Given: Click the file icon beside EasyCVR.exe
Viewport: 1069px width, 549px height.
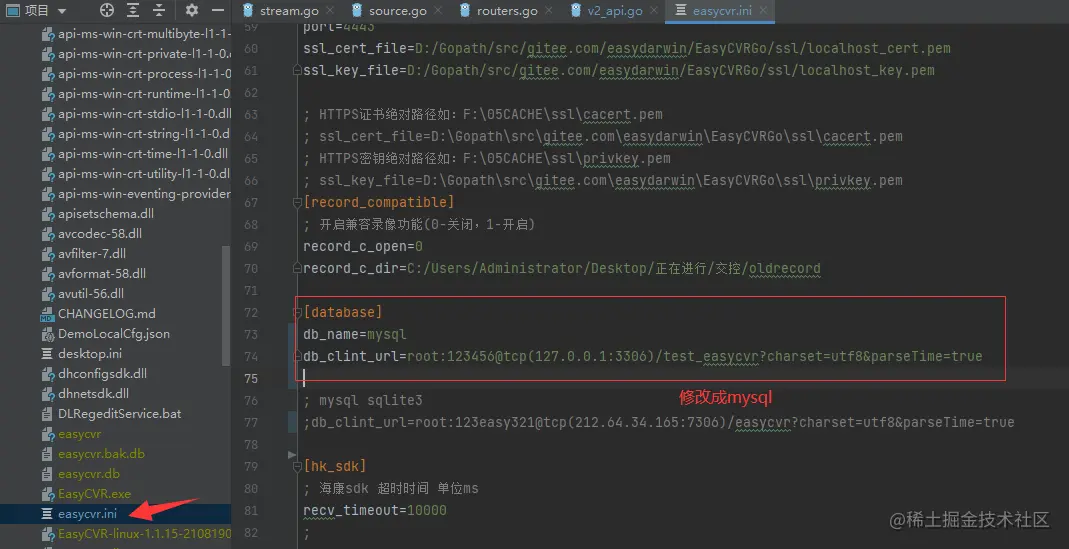Looking at the screenshot, I should (47, 494).
